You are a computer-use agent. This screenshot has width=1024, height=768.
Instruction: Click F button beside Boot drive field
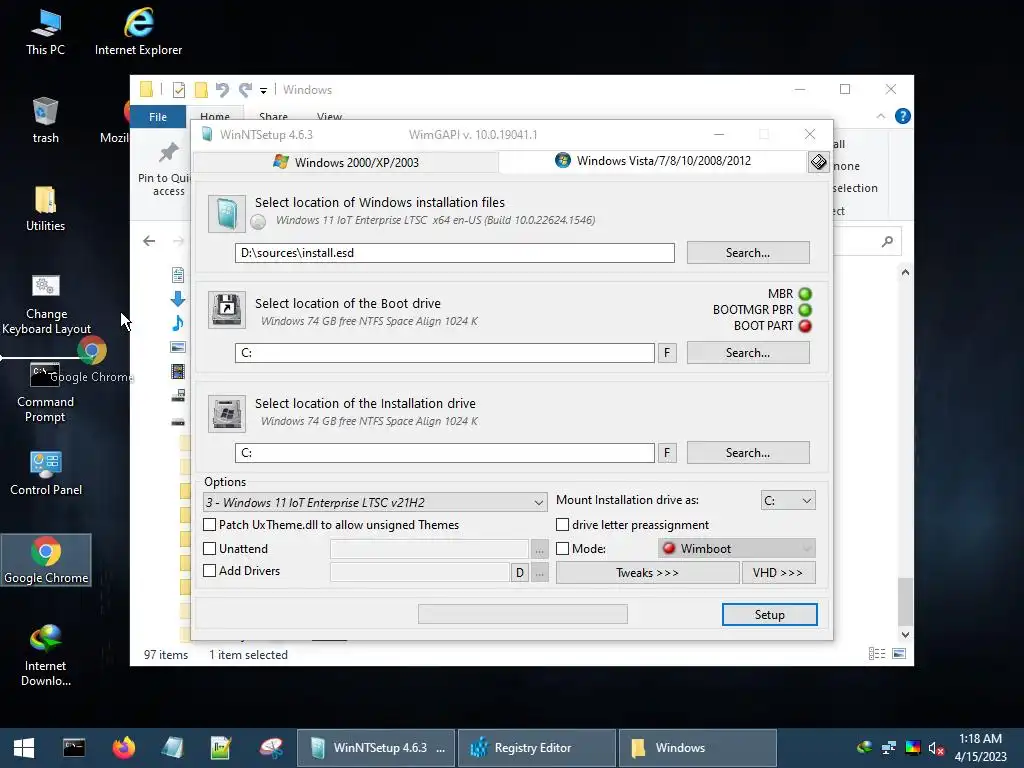pyautogui.click(x=667, y=353)
